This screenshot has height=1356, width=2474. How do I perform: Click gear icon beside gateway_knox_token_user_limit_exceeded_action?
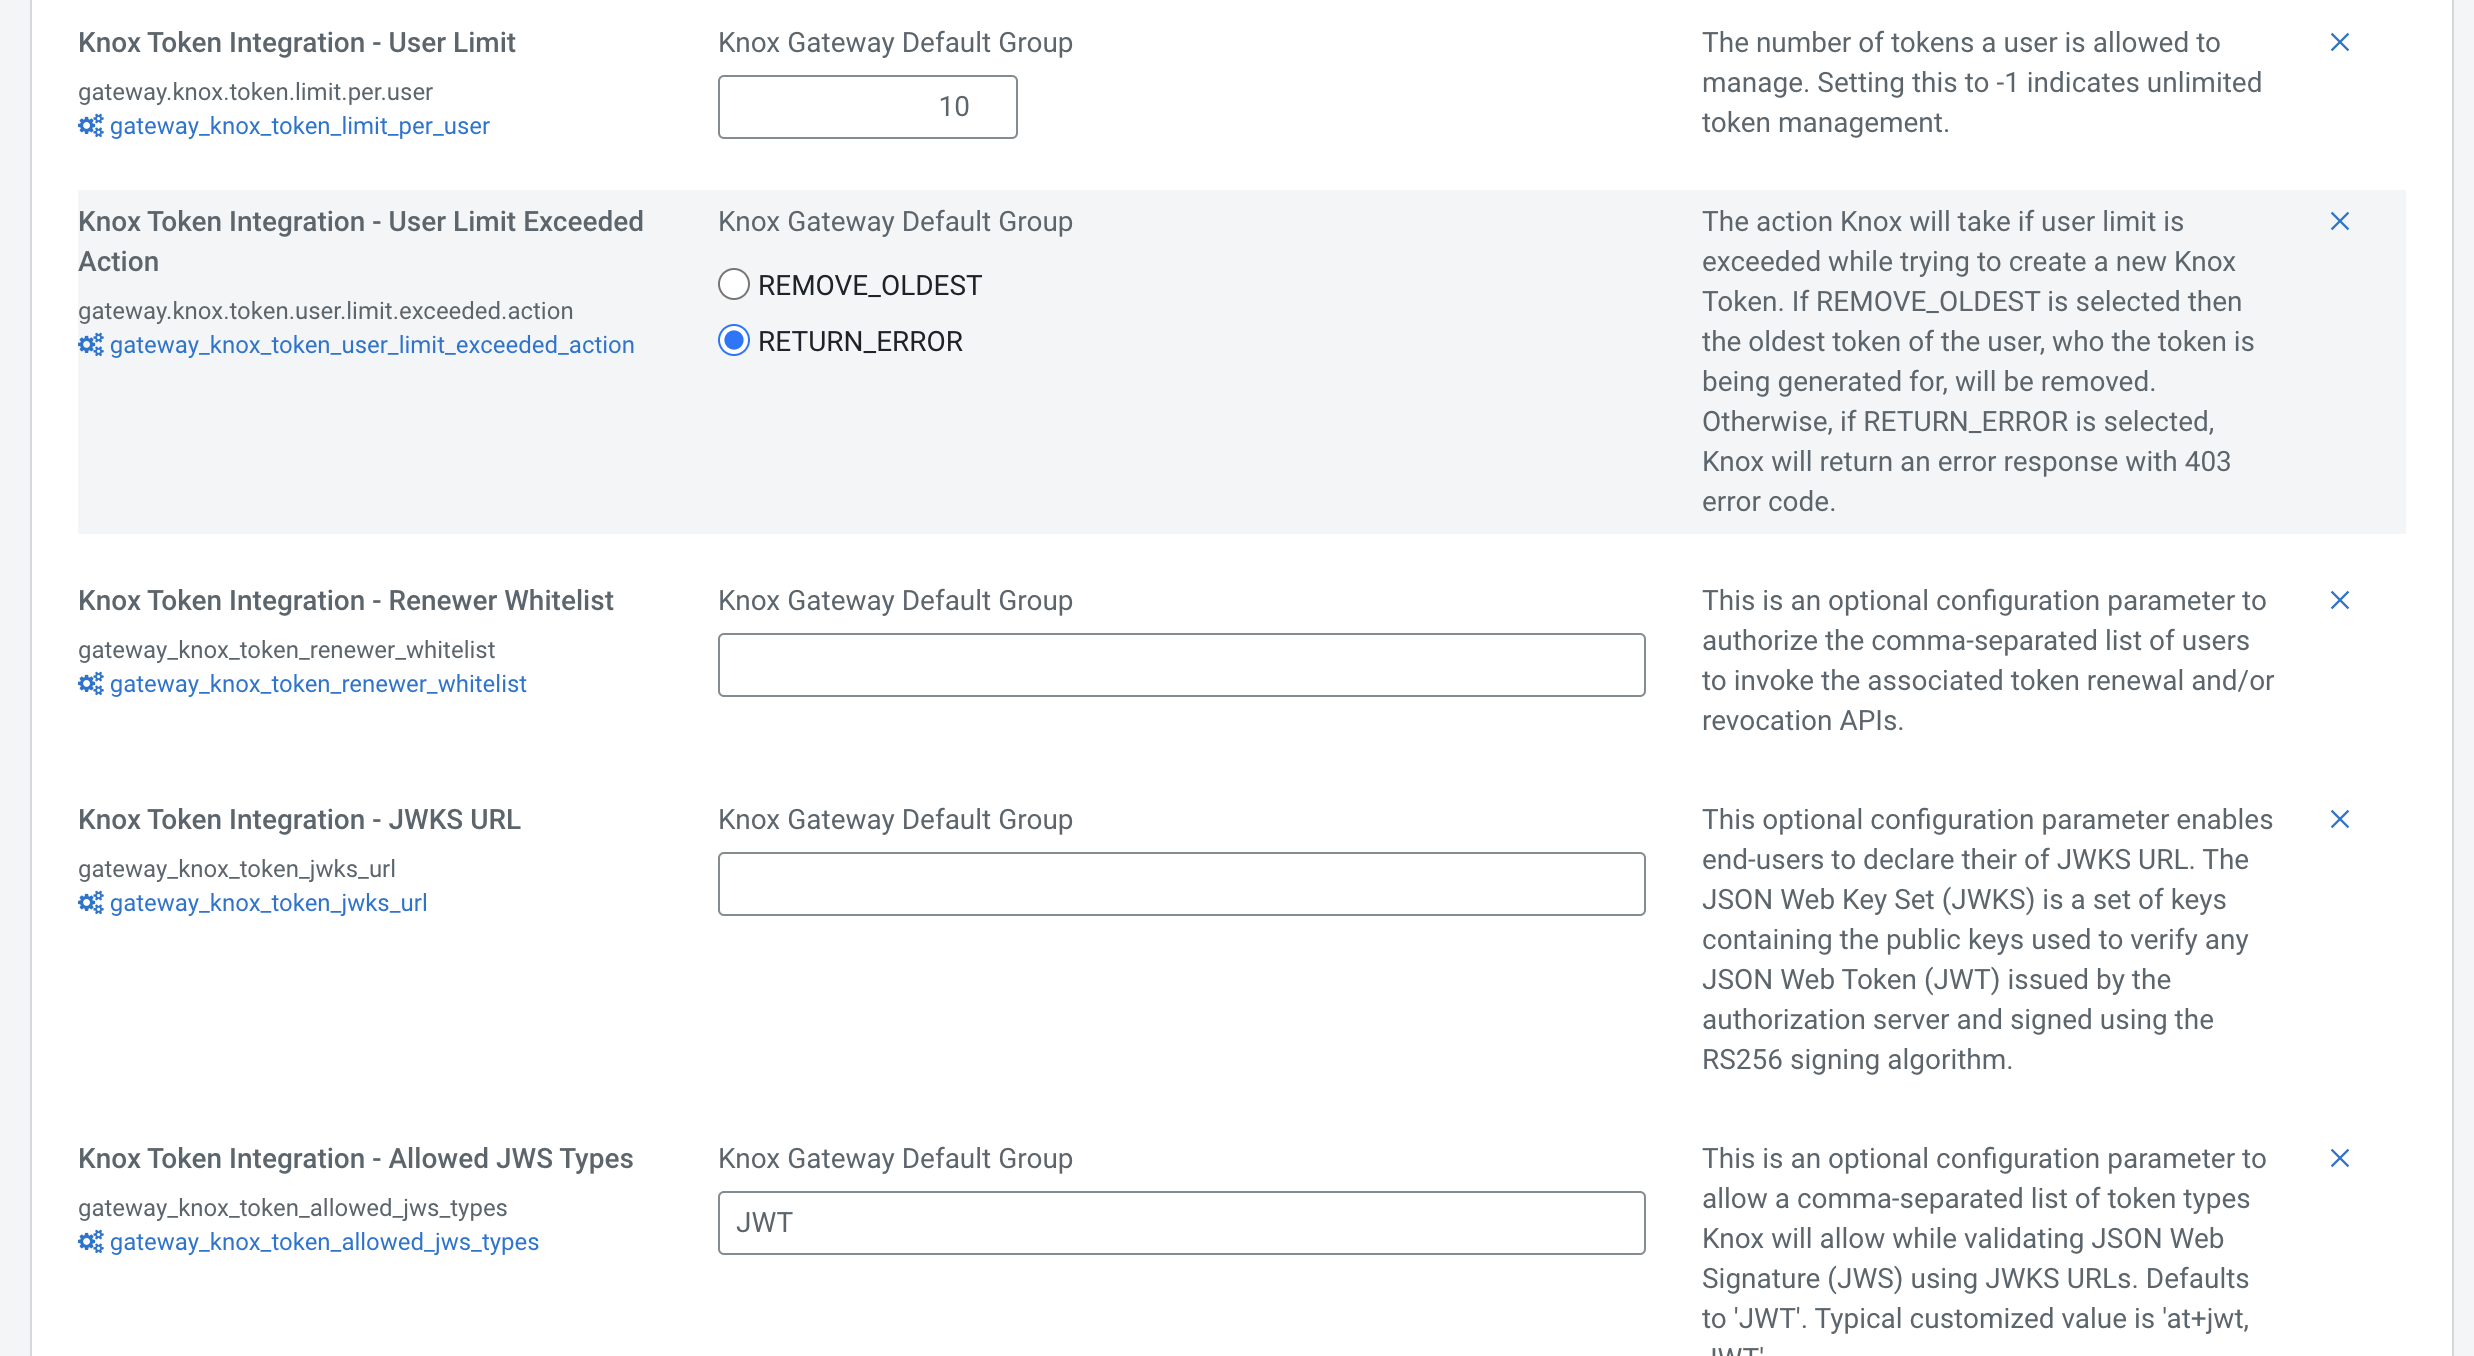tap(90, 345)
